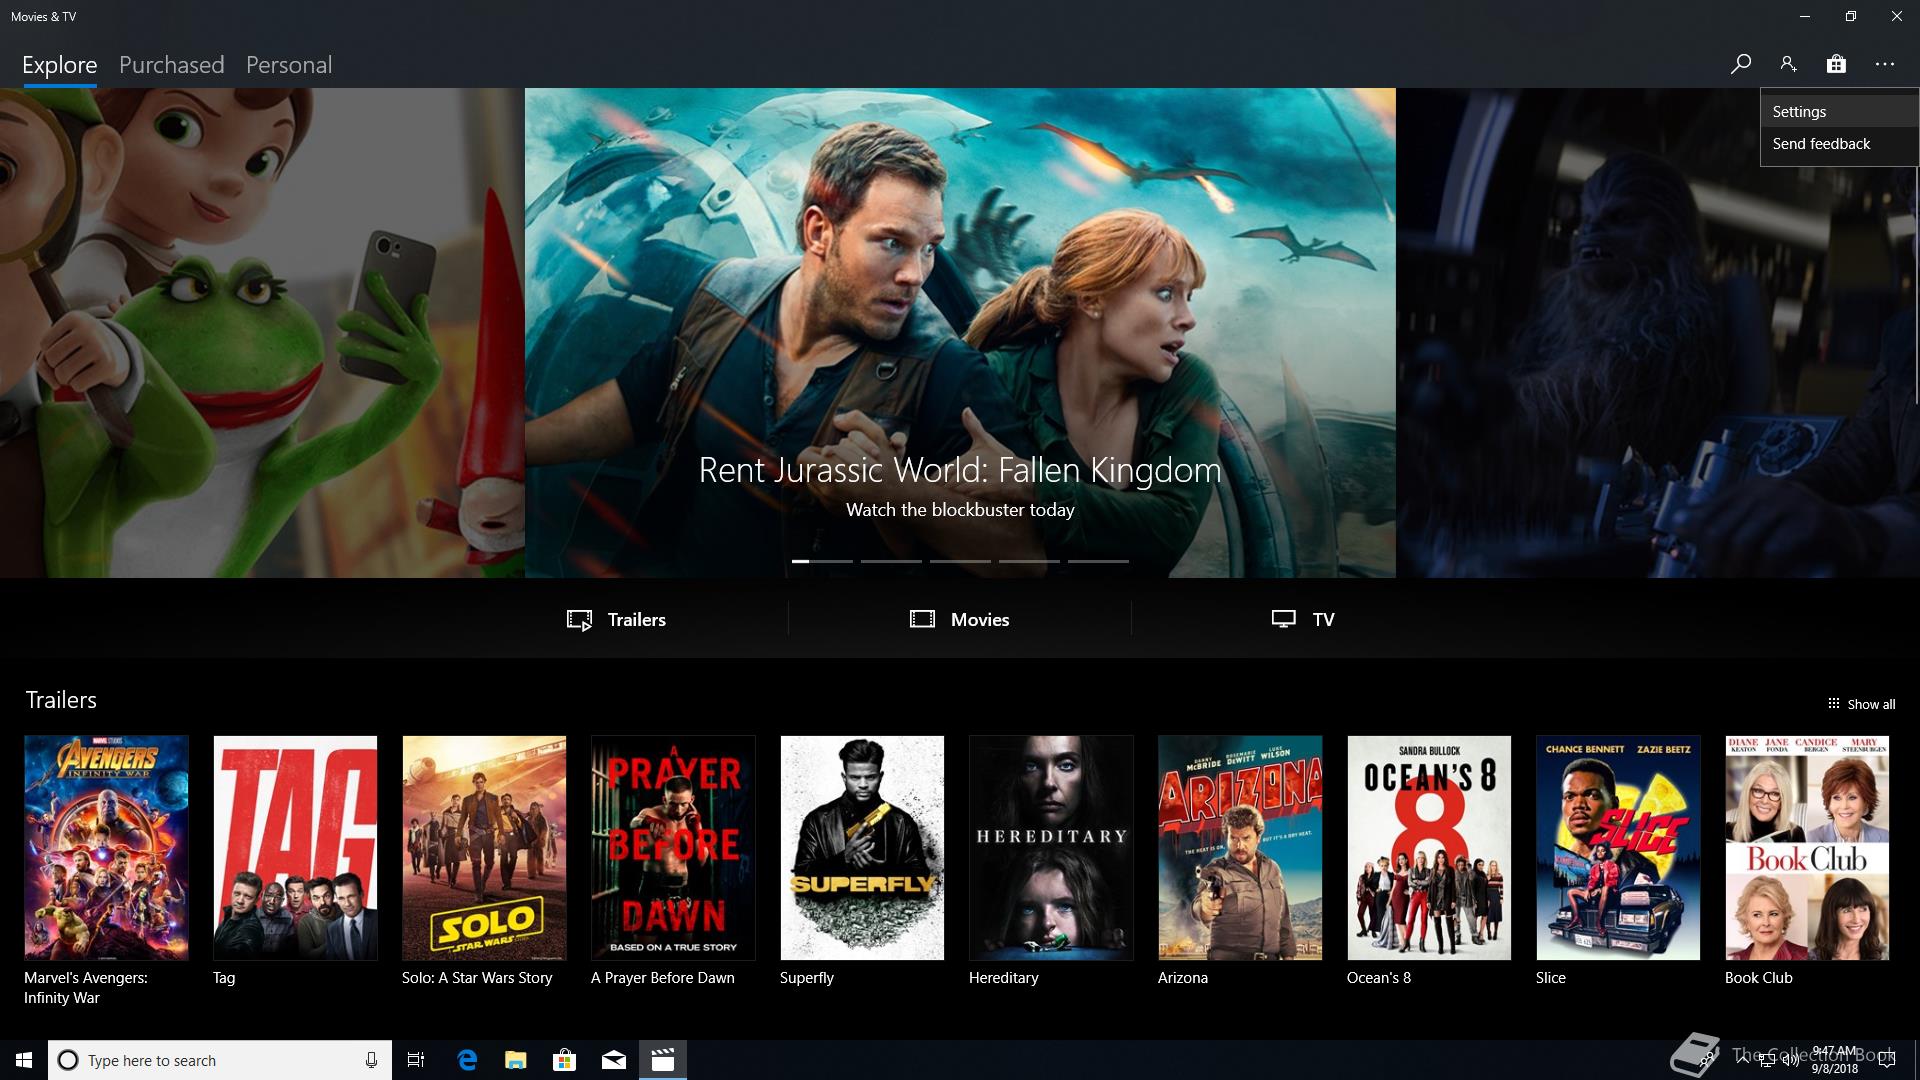Switch to the Purchased tab
The width and height of the screenshot is (1920, 1080).
click(172, 65)
